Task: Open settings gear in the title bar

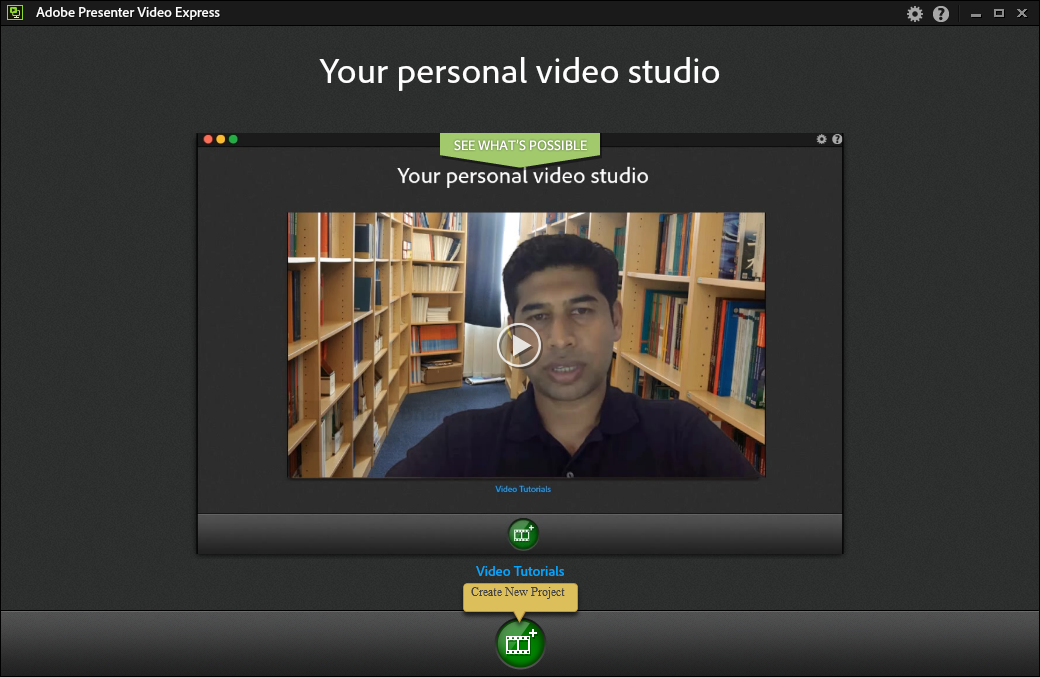Action: click(x=915, y=14)
